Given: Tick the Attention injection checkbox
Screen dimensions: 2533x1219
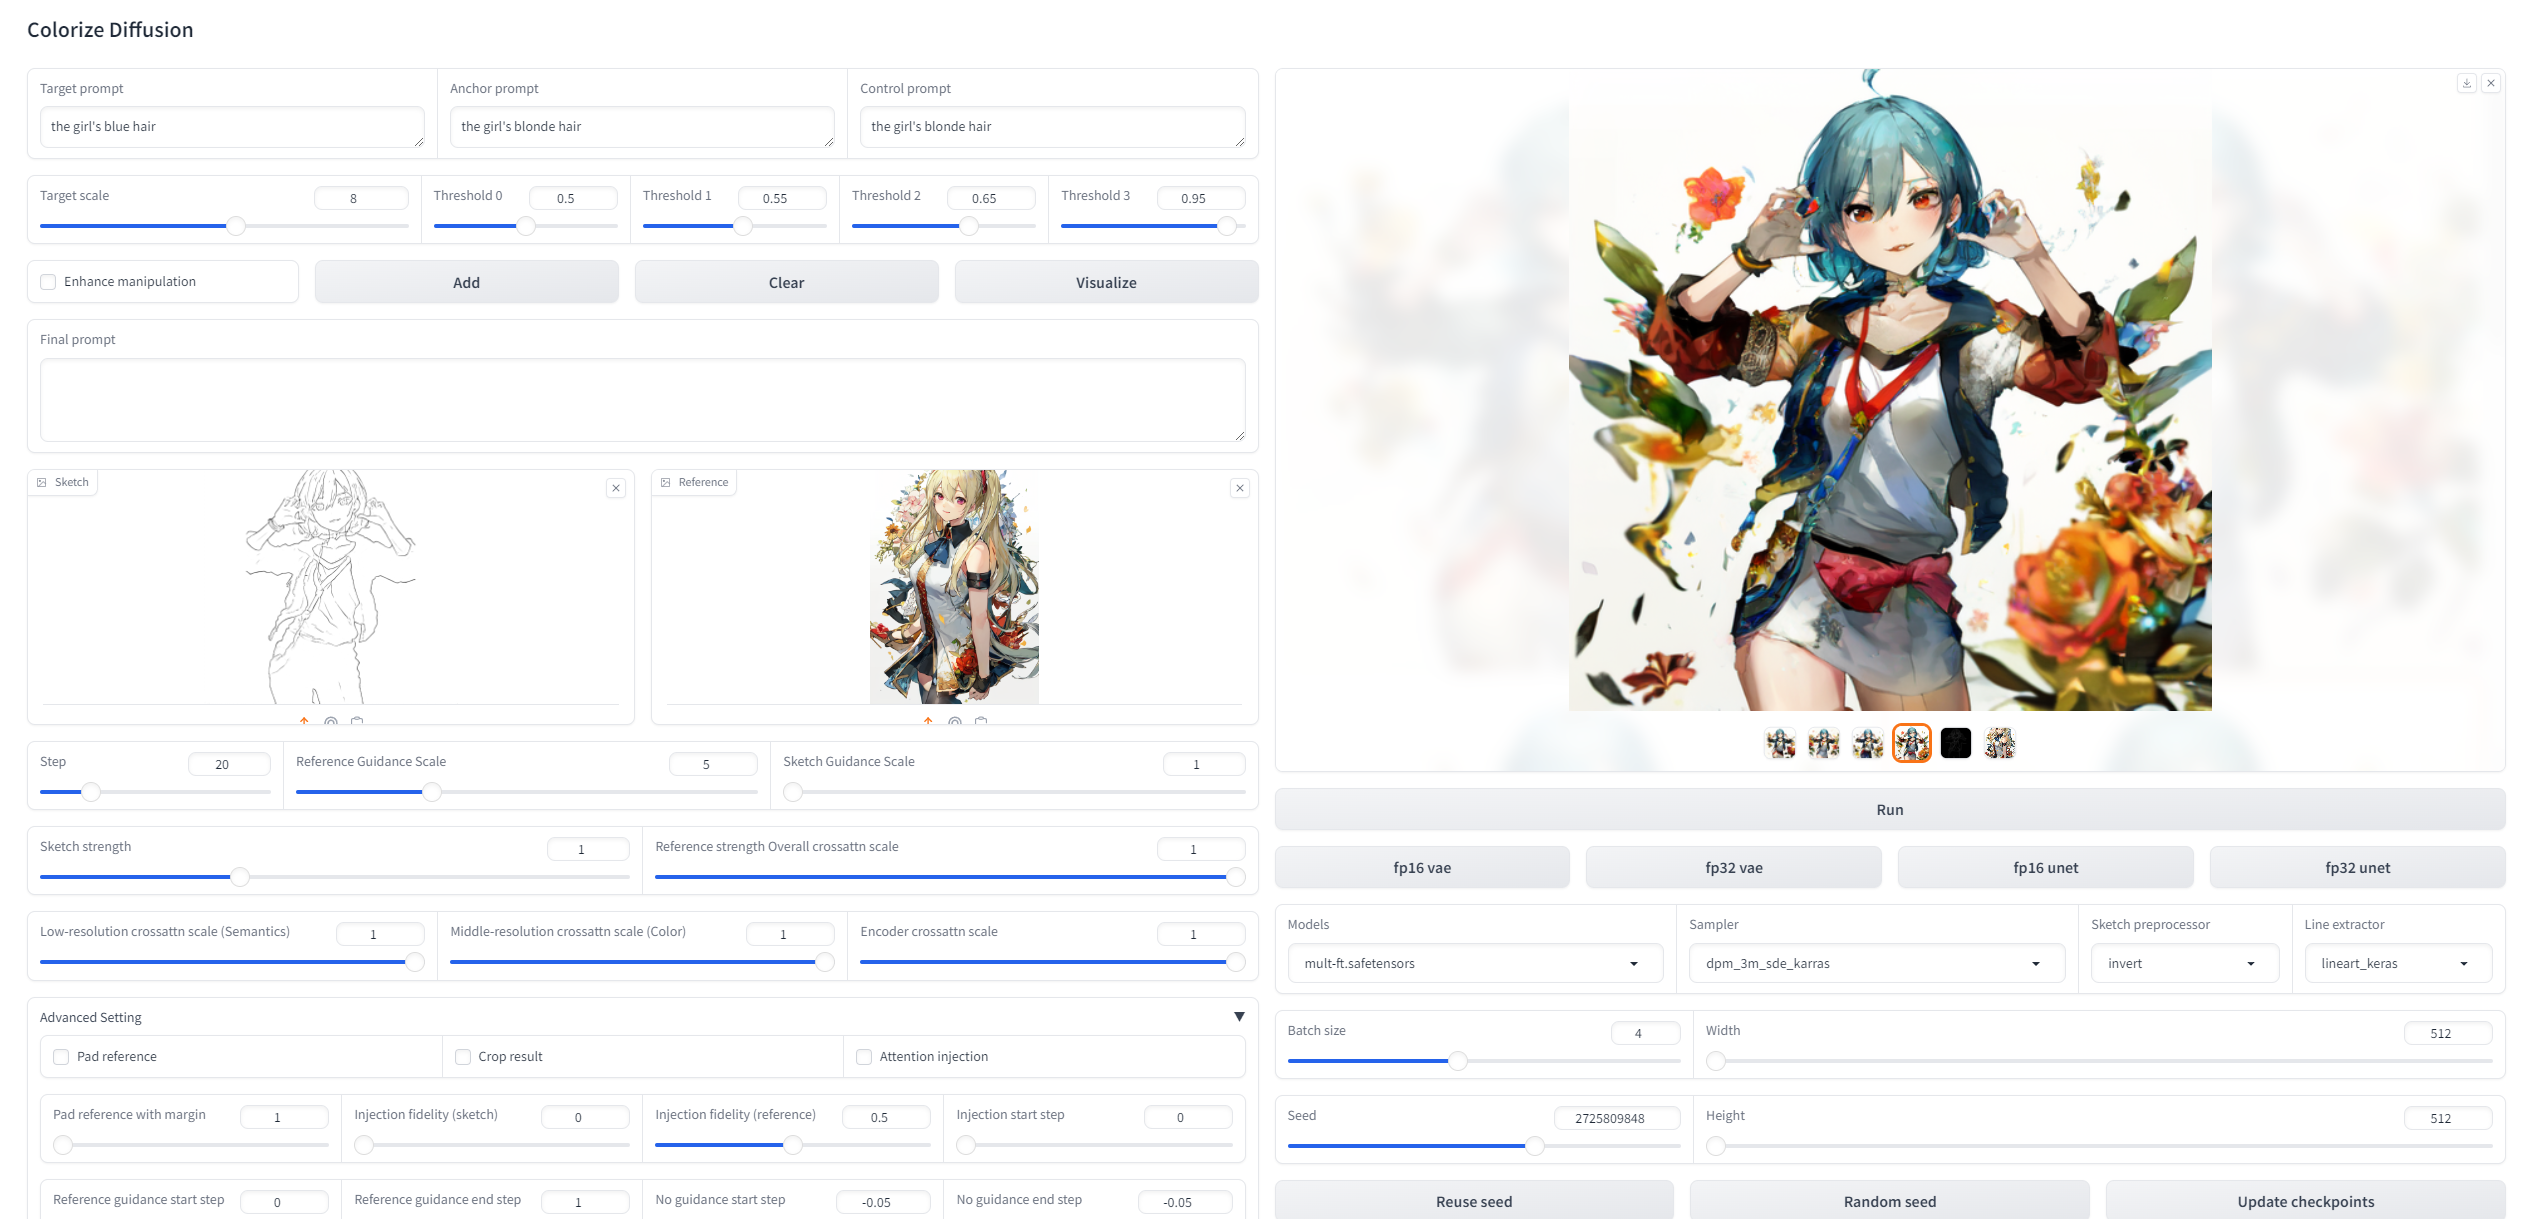Looking at the screenshot, I should point(864,1057).
